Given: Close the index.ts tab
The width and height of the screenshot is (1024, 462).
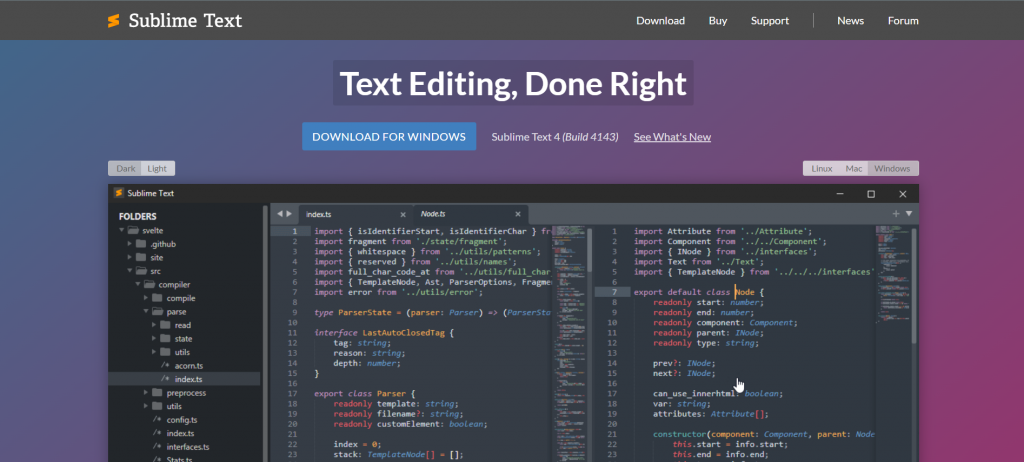Looking at the screenshot, I should (403, 214).
